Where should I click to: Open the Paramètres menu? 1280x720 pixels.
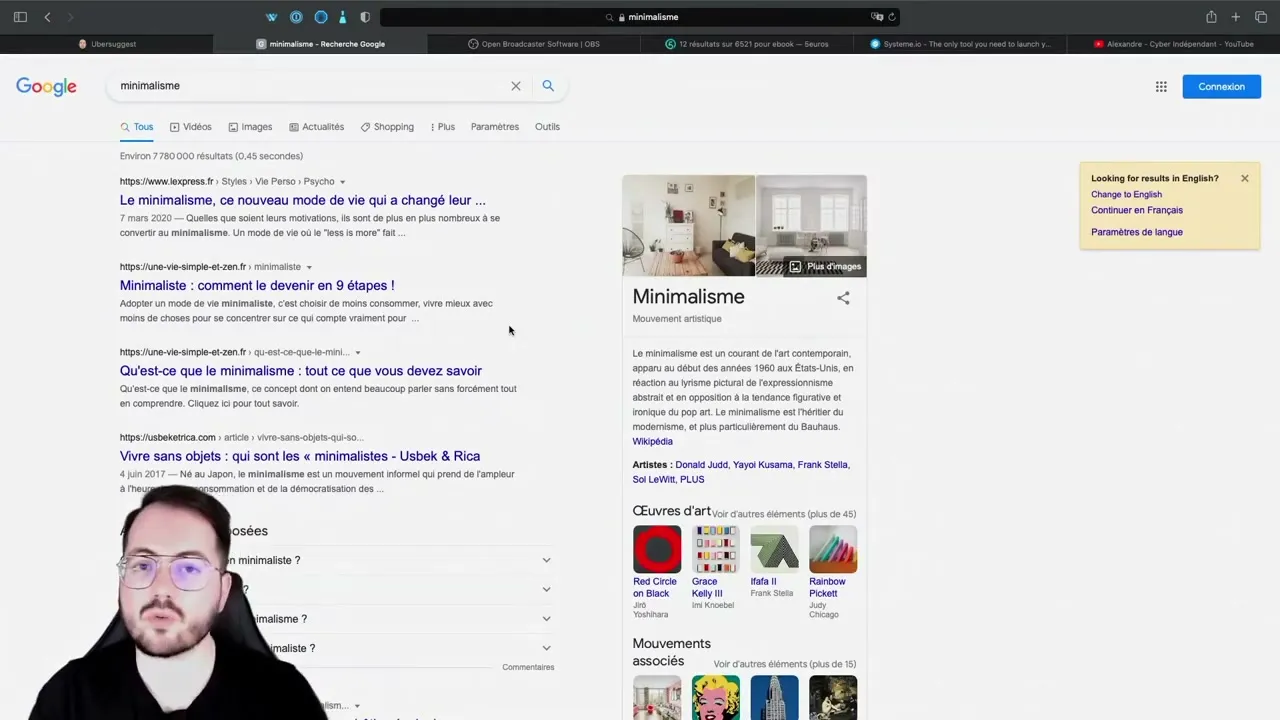point(494,127)
